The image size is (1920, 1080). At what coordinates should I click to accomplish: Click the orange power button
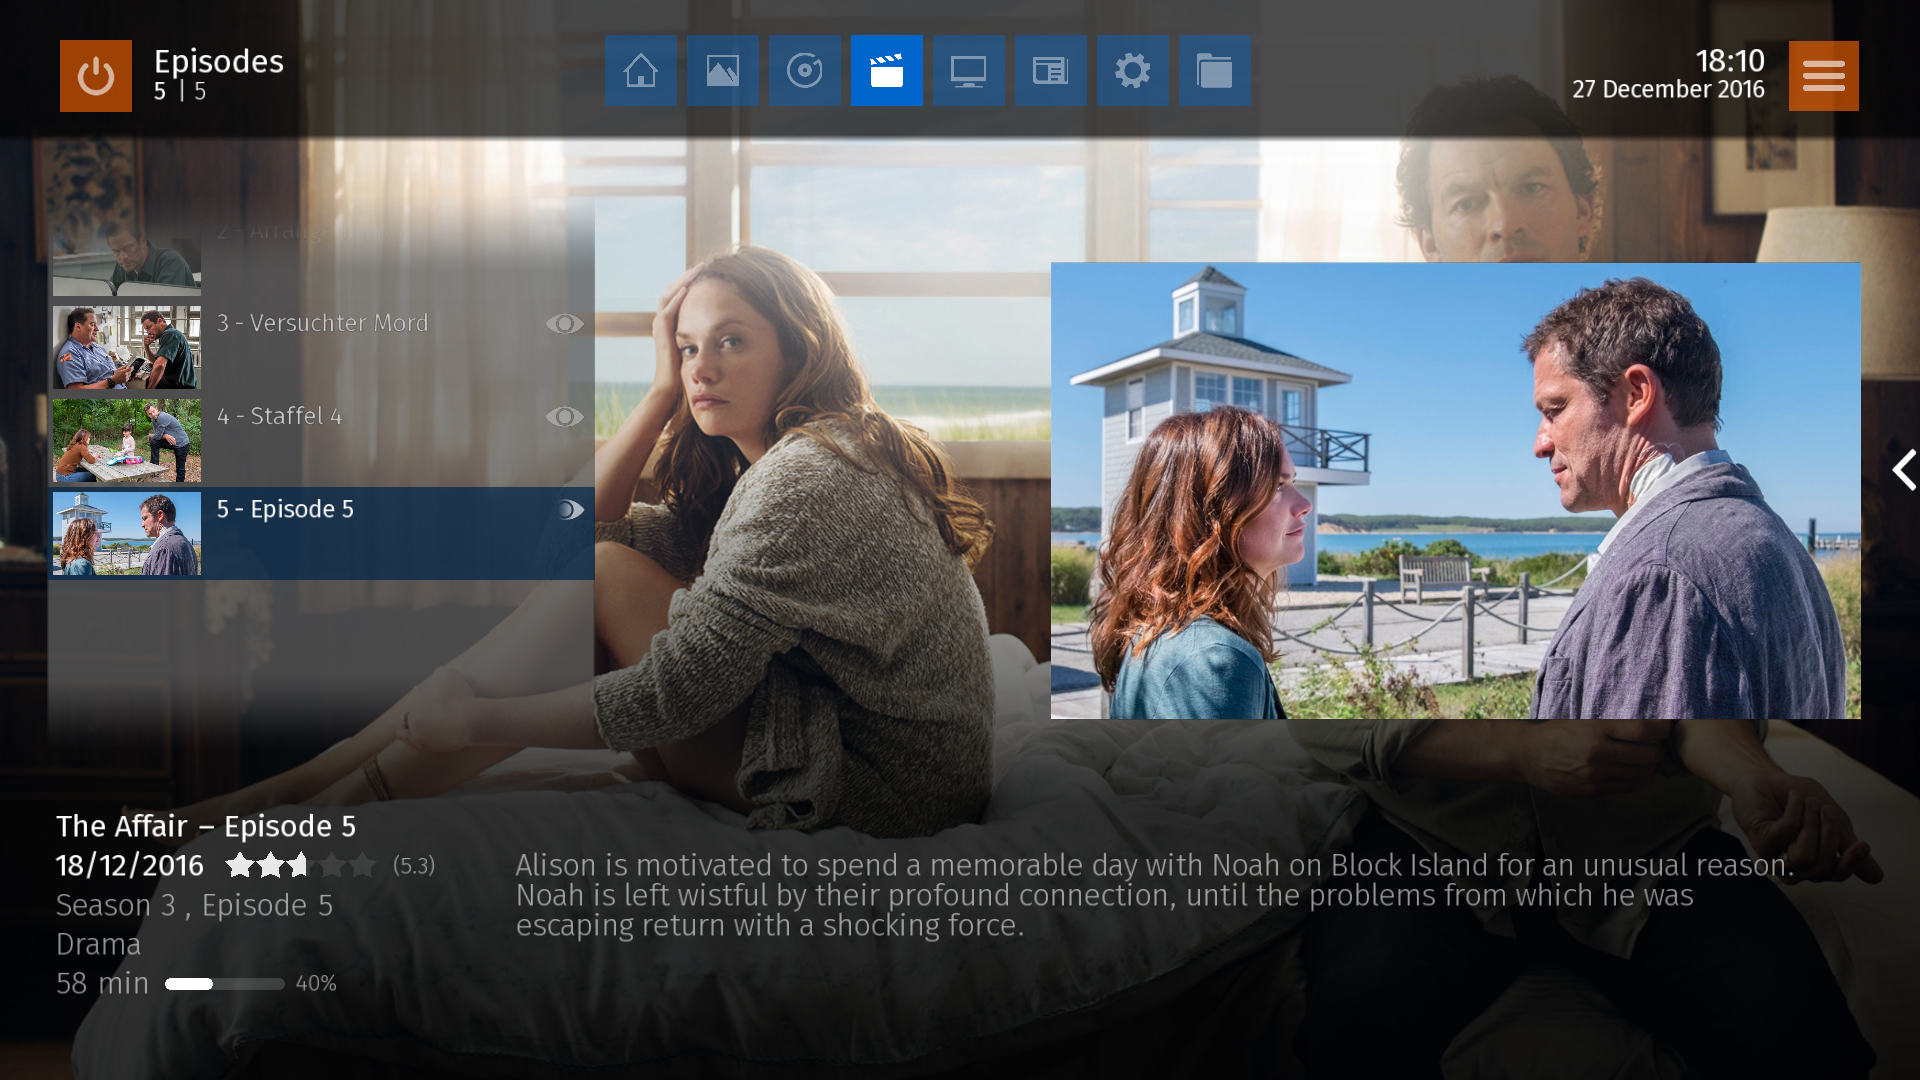(x=96, y=76)
